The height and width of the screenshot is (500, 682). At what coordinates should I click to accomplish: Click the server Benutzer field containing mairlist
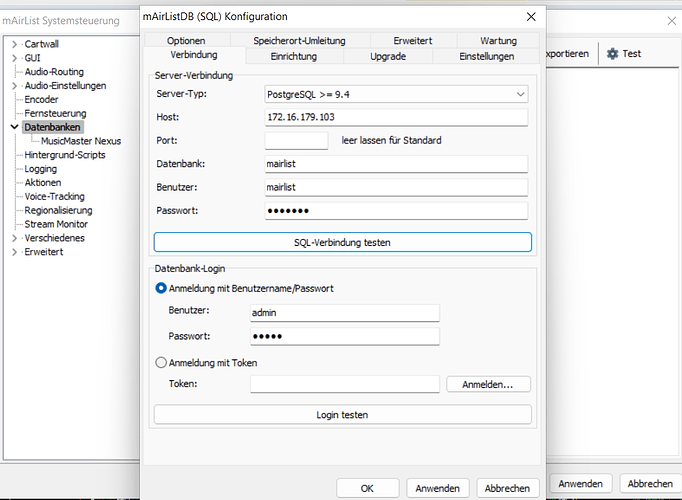click(396, 187)
